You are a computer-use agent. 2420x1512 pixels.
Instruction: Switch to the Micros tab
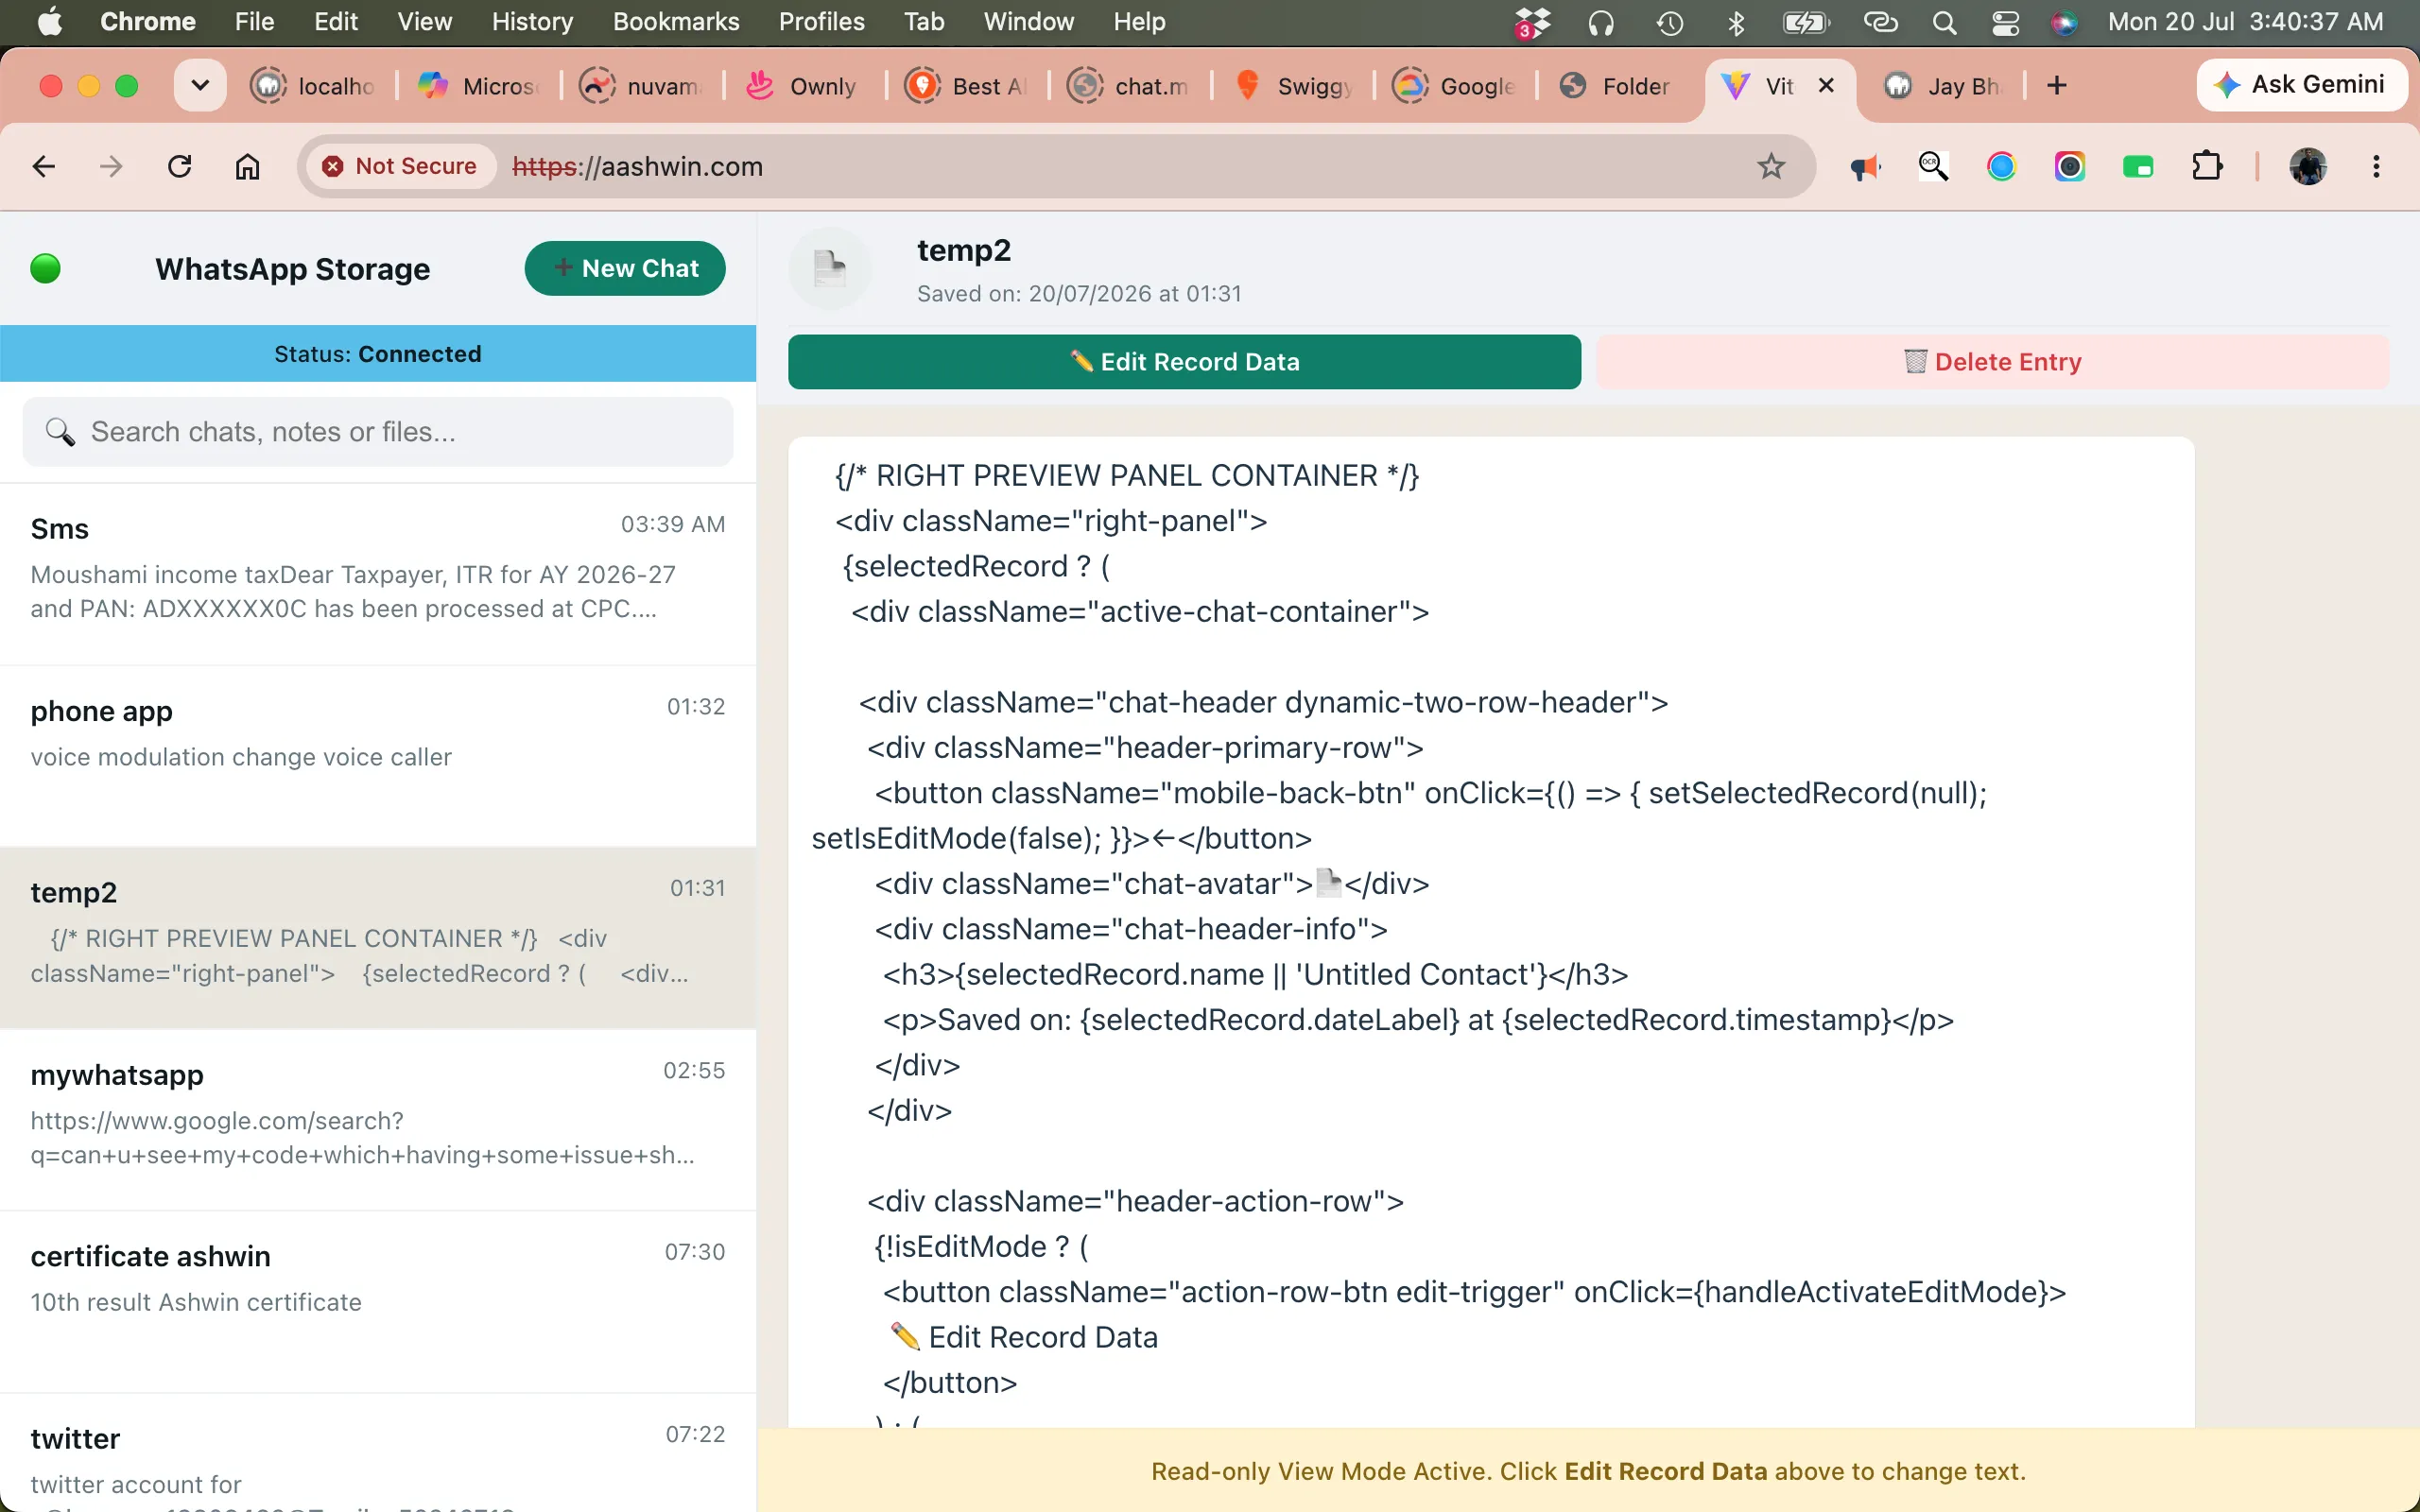(x=478, y=86)
